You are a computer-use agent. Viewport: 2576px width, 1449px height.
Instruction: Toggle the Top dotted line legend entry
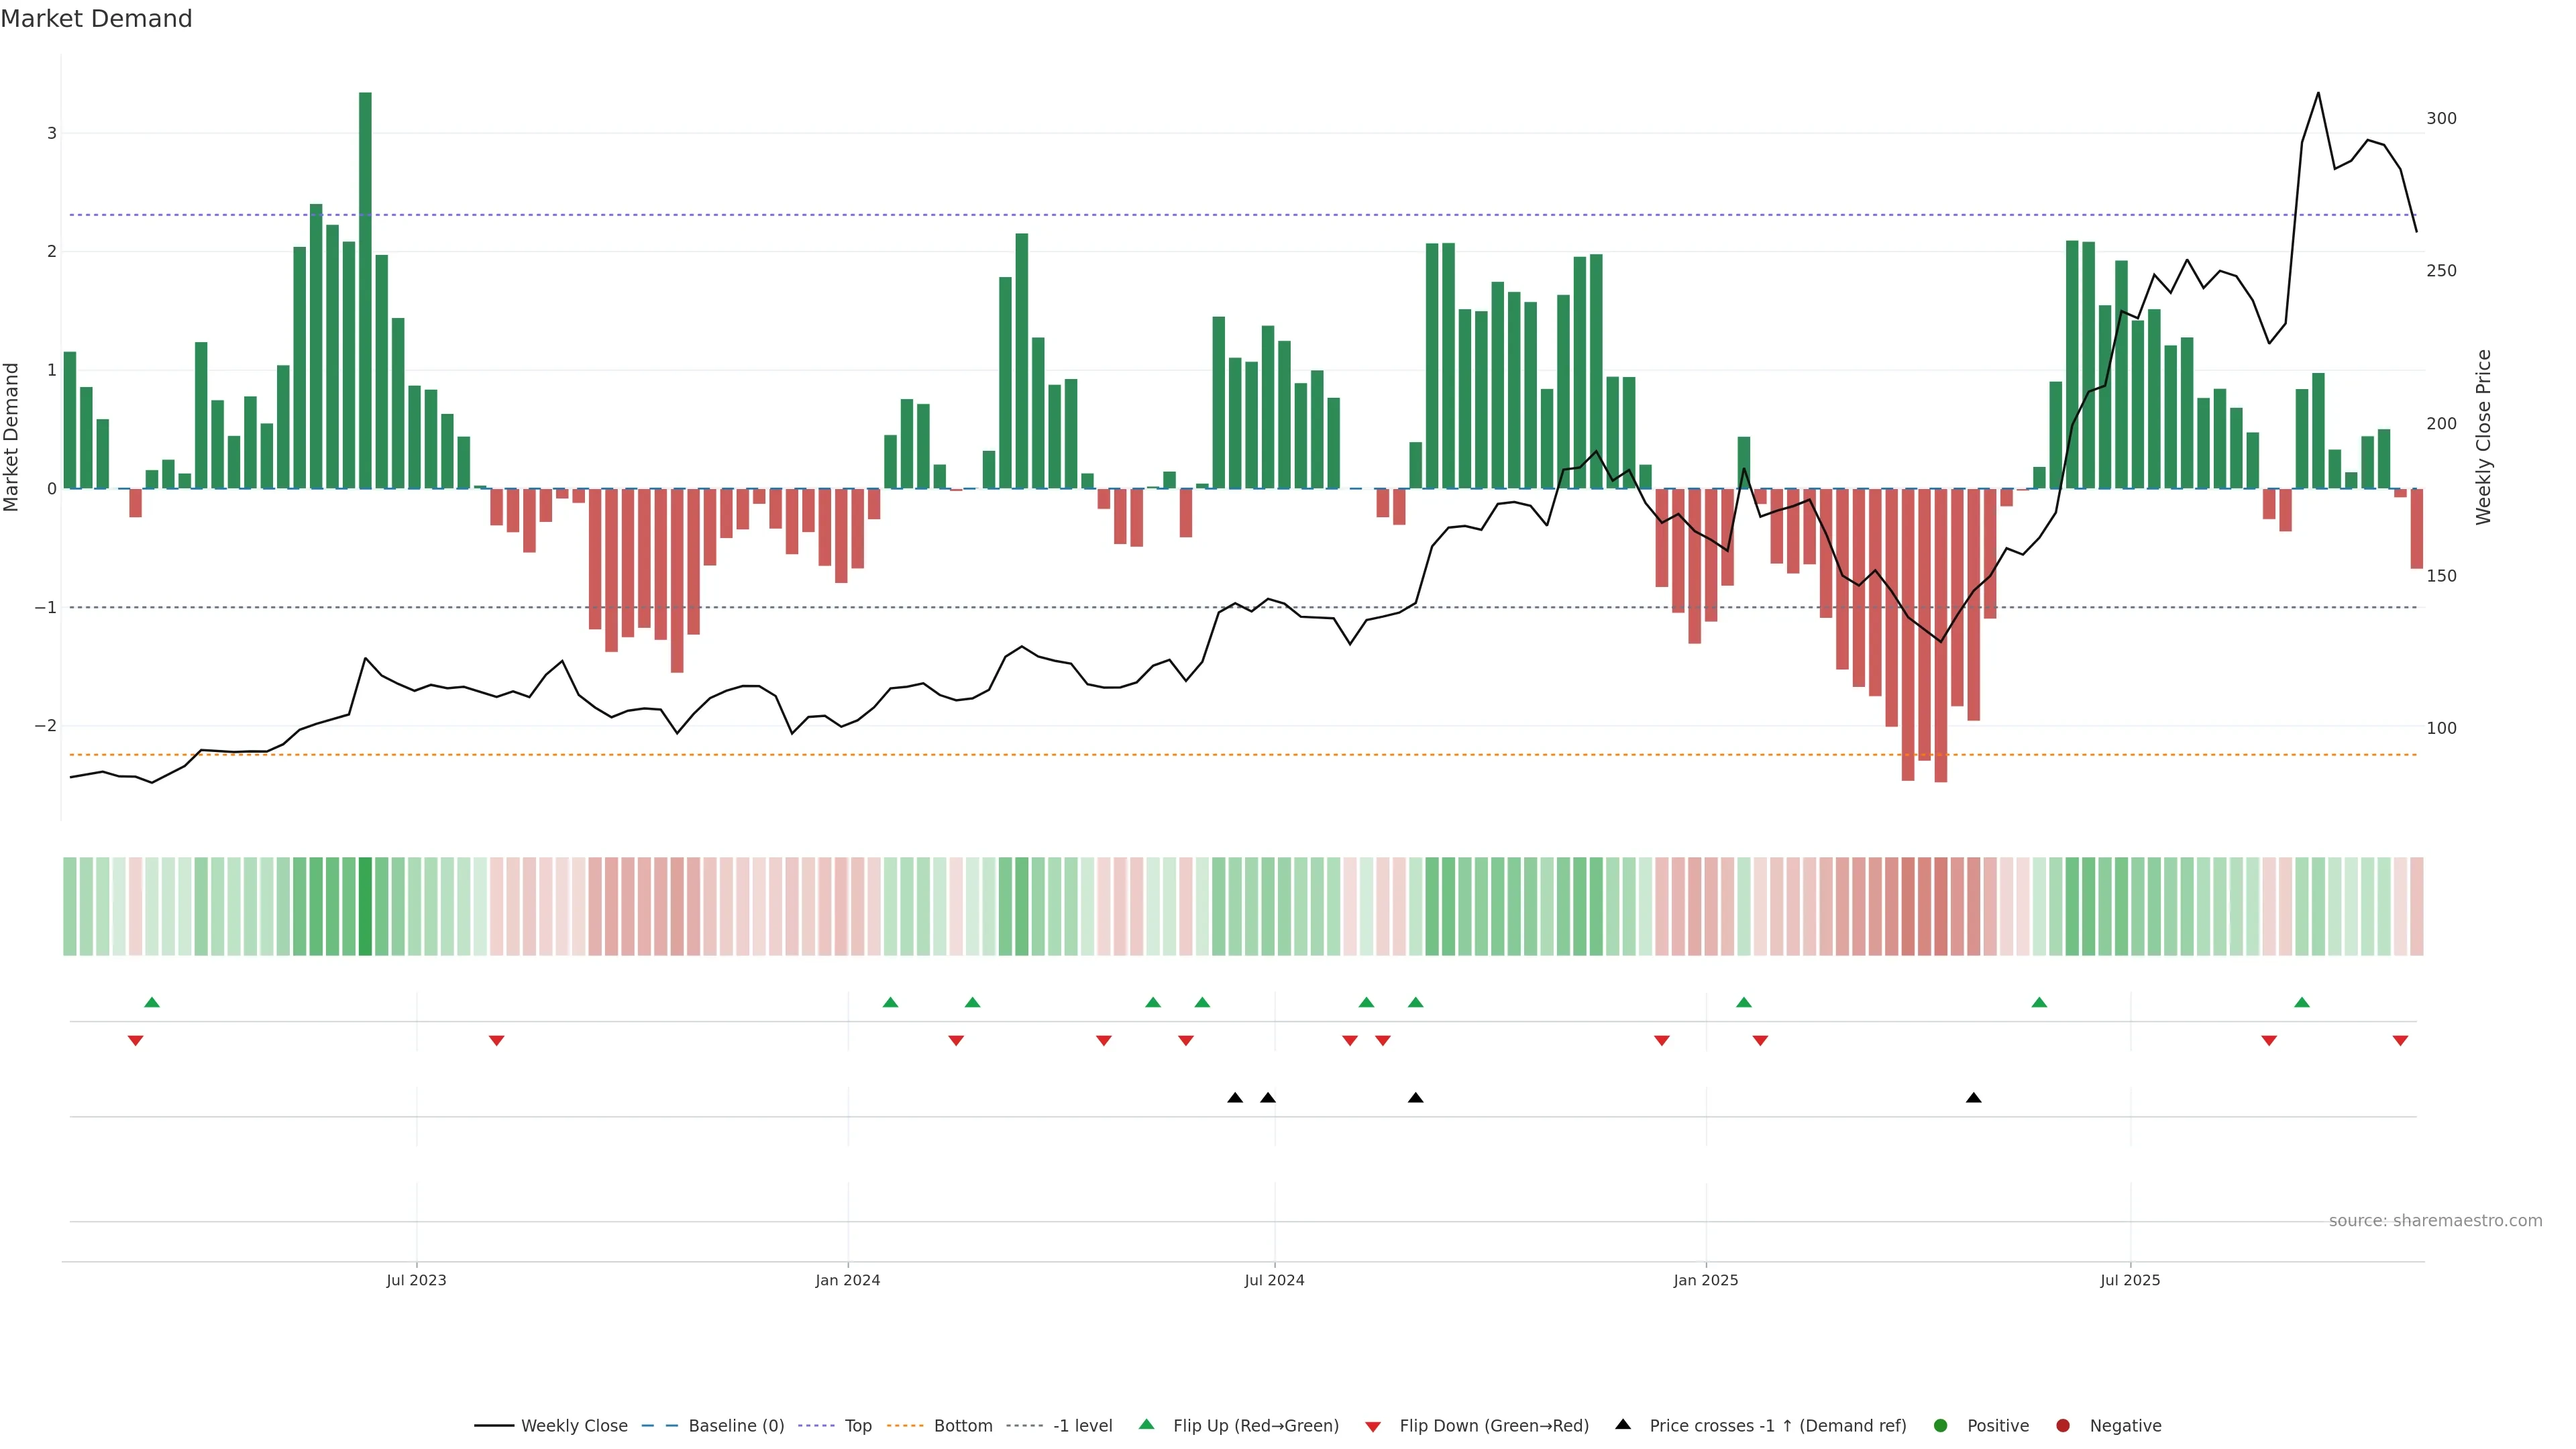(x=857, y=1425)
